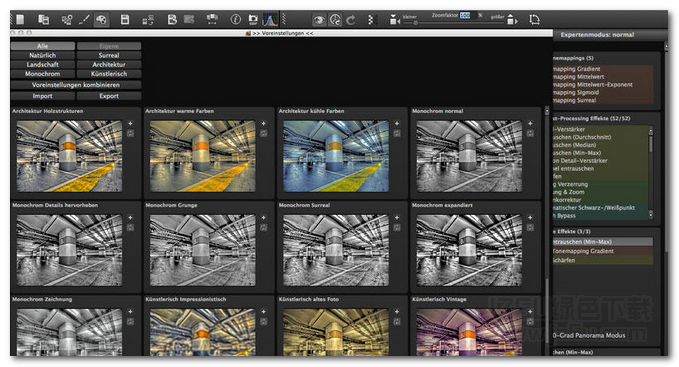679x367 pixels.
Task: Select 'Monochrom Details hervorheben' preset thumbnail
Action: click(x=69, y=250)
